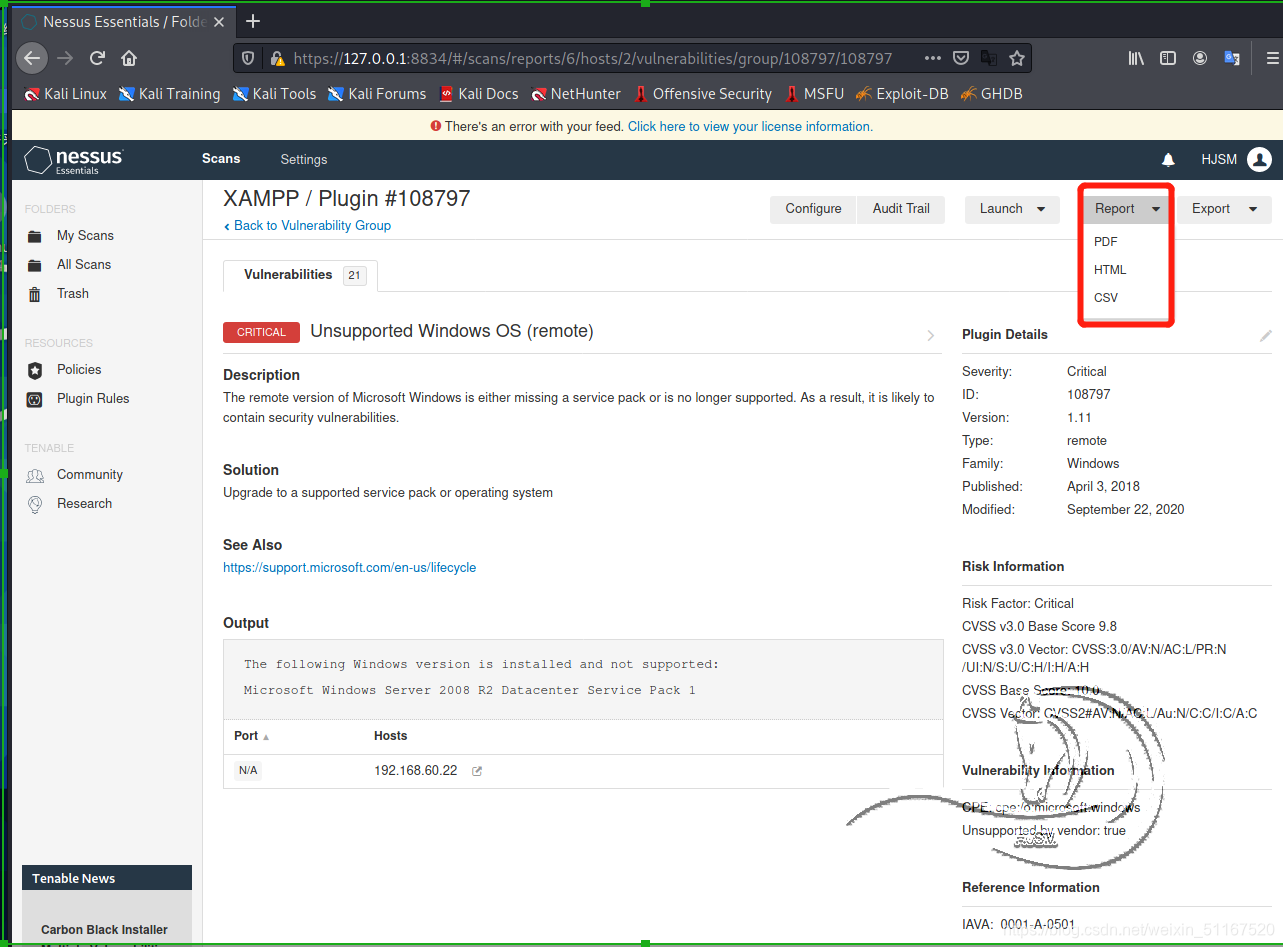Open the Kali Training bookmark
The image size is (1284, 948).
169,94
